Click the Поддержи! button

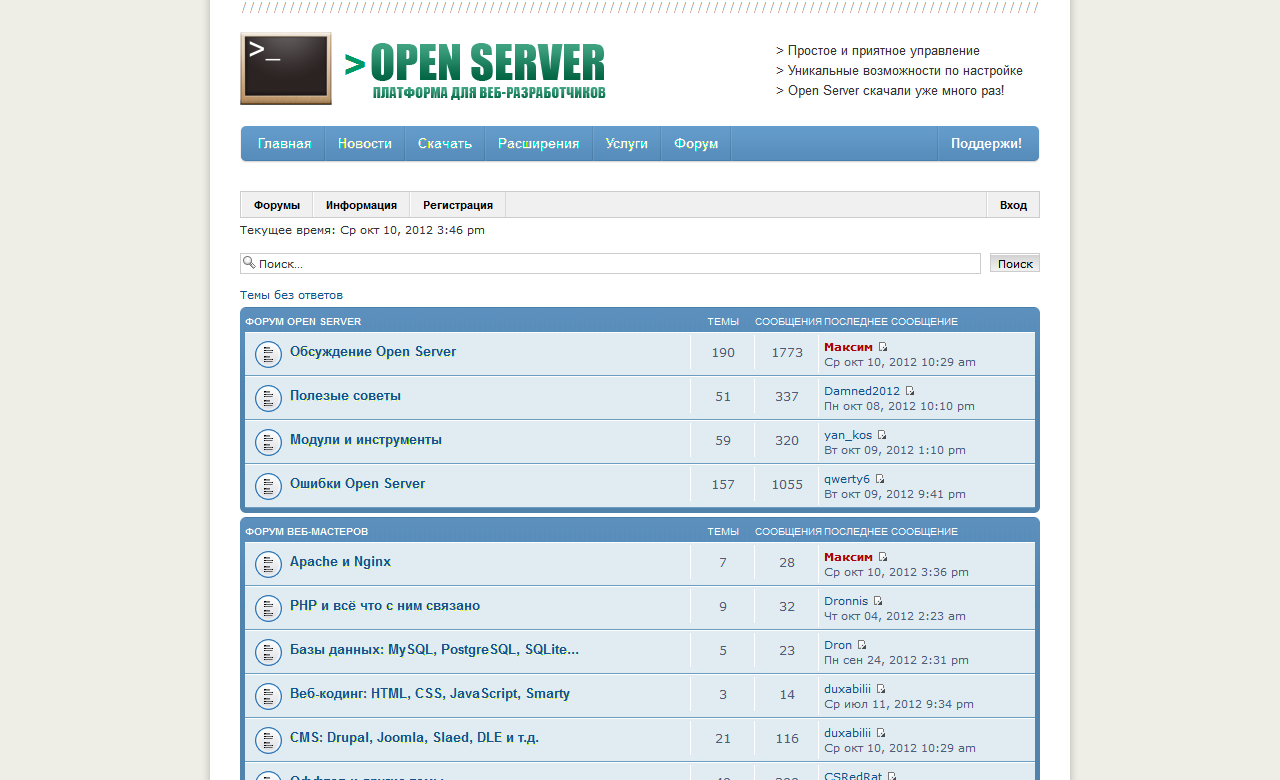[986, 143]
